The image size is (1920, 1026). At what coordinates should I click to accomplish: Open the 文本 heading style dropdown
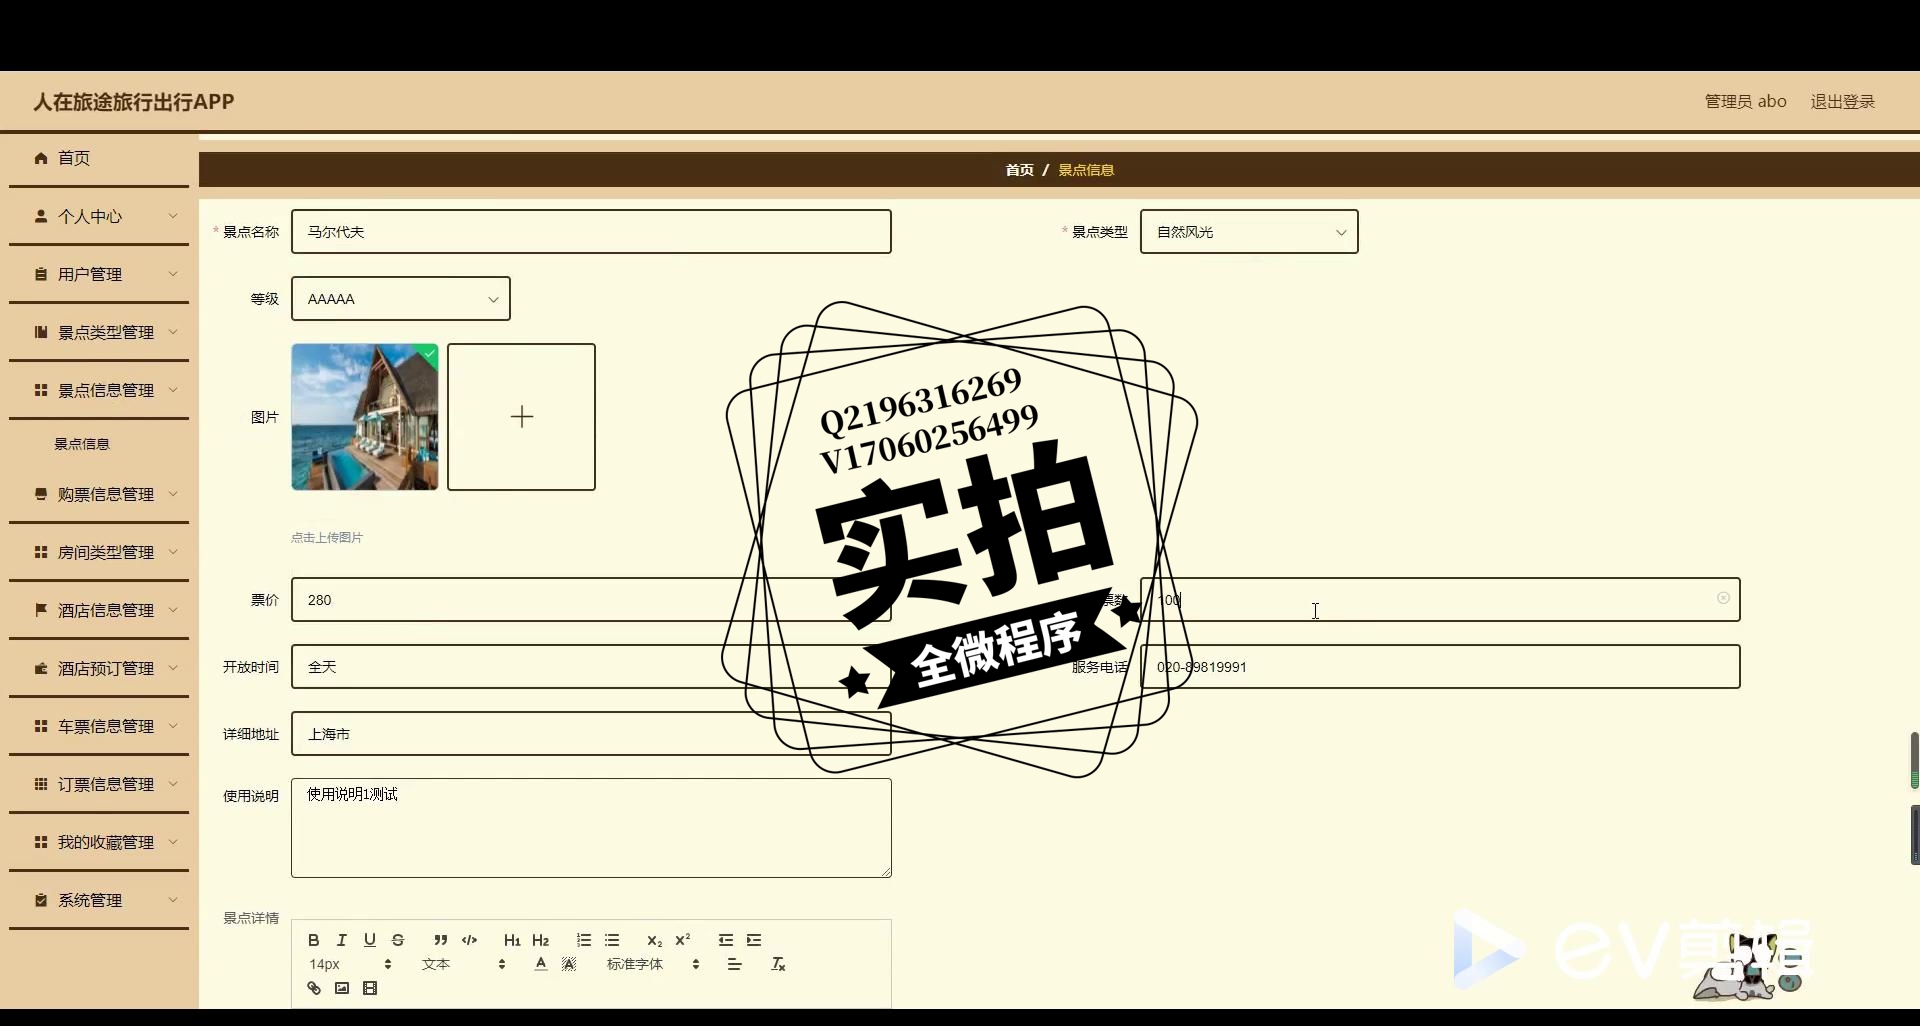pos(463,964)
